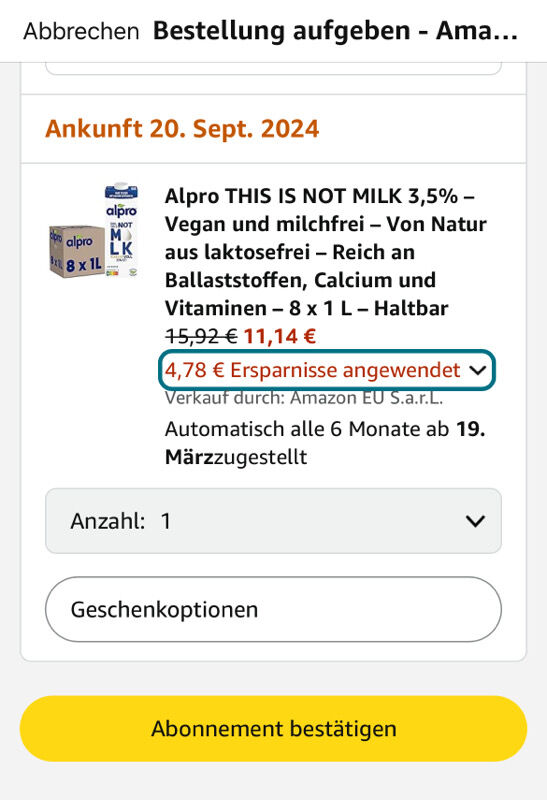Click Verkauf durch Amazon EU S.a.r.L. text

304,398
